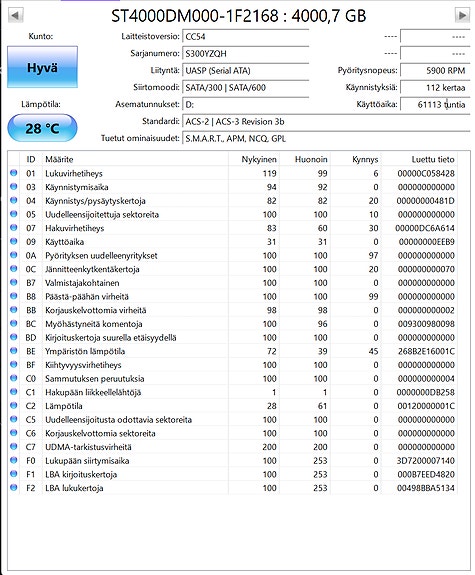Open the 28 °C temperature button

click(x=42, y=128)
